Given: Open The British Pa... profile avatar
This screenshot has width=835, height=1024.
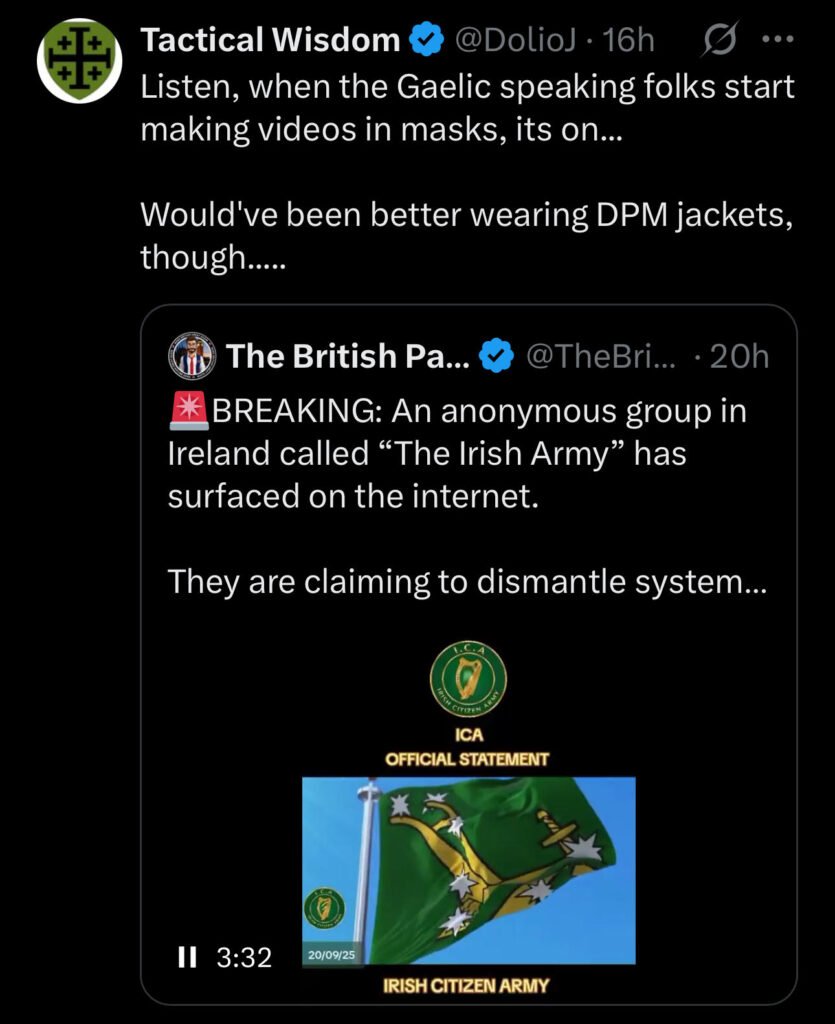Looking at the screenshot, I should [193, 356].
